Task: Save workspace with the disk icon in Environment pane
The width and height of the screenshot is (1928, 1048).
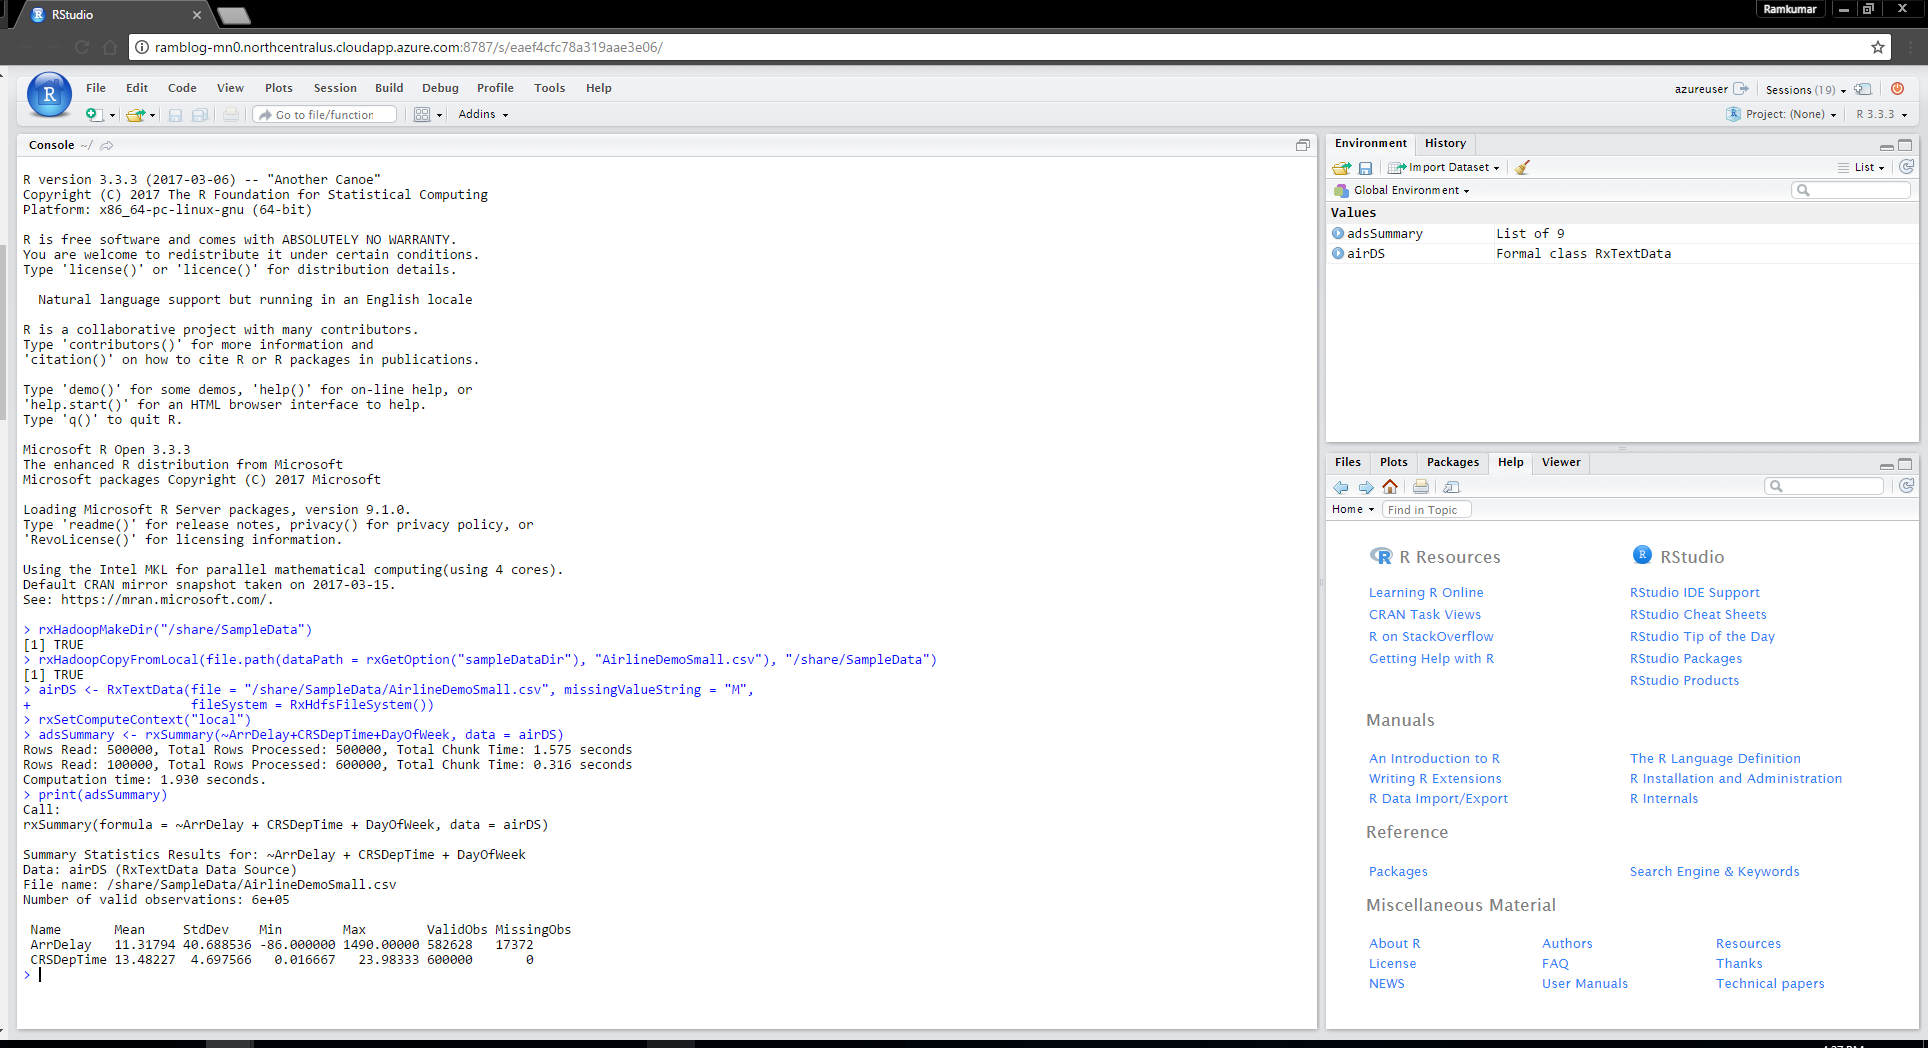Action: coord(1366,167)
